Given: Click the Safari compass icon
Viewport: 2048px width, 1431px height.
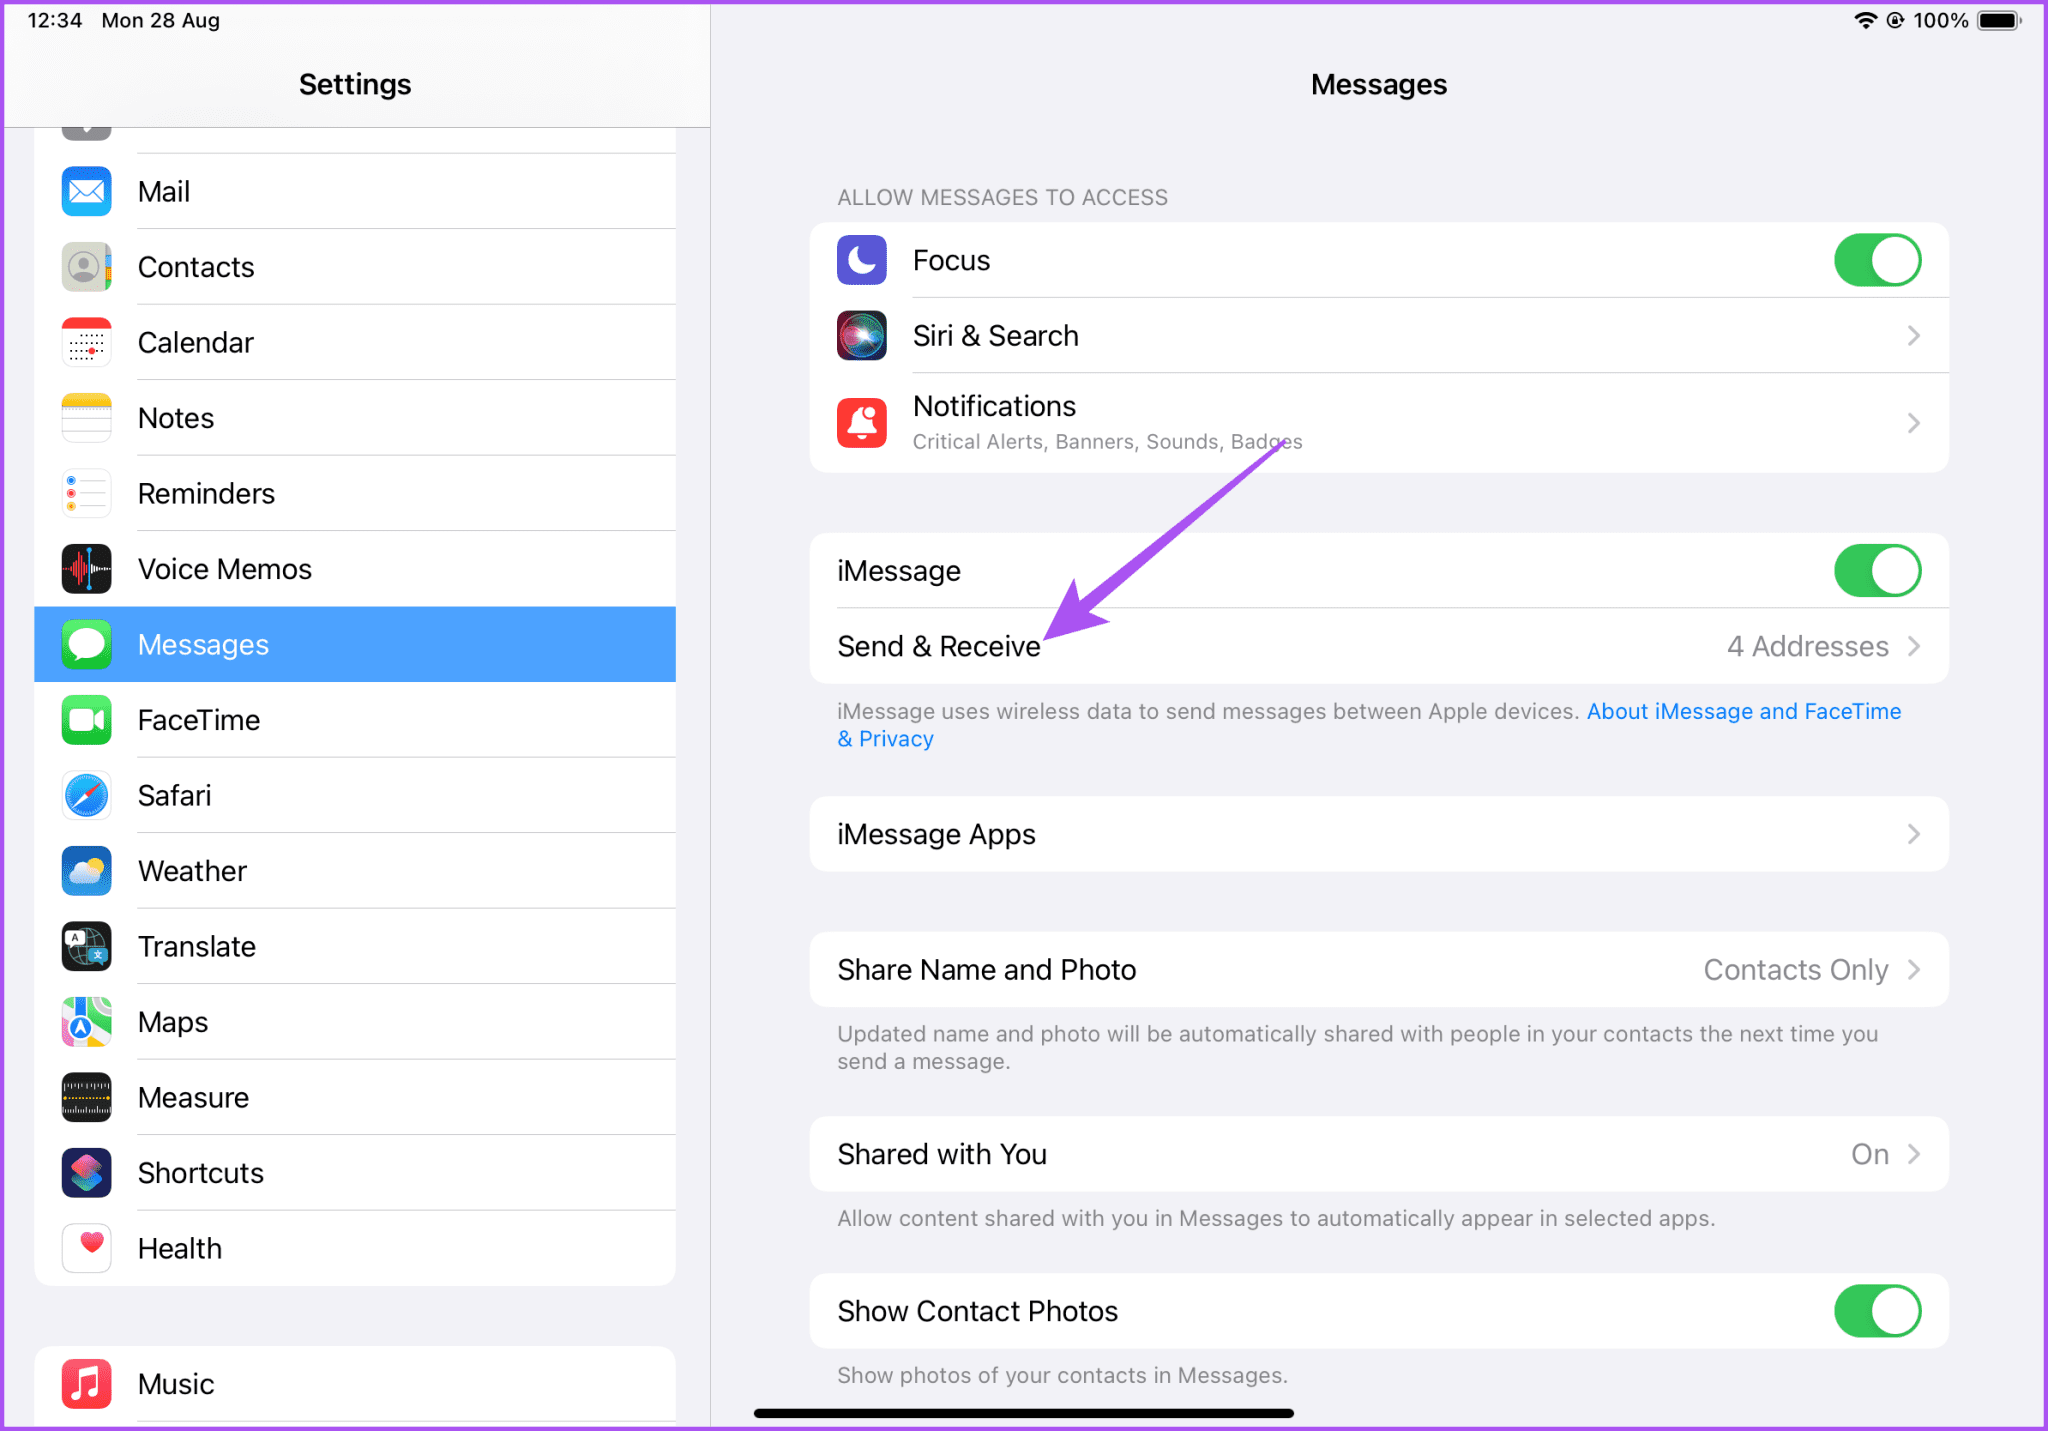Looking at the screenshot, I should [86, 795].
